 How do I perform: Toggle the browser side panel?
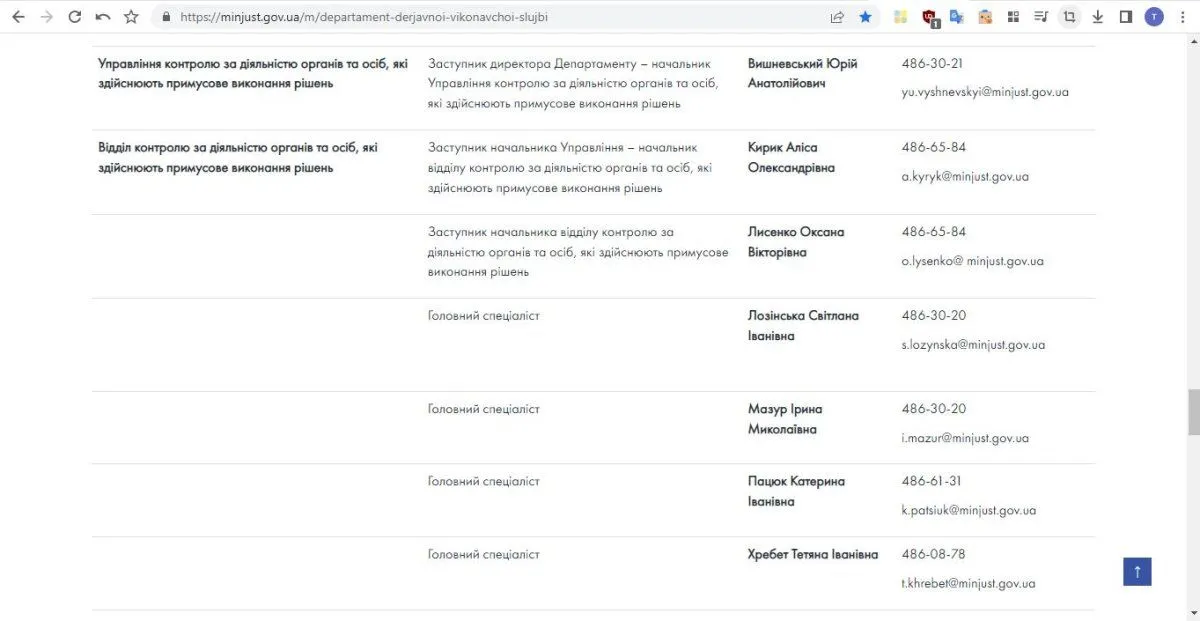point(1125,17)
